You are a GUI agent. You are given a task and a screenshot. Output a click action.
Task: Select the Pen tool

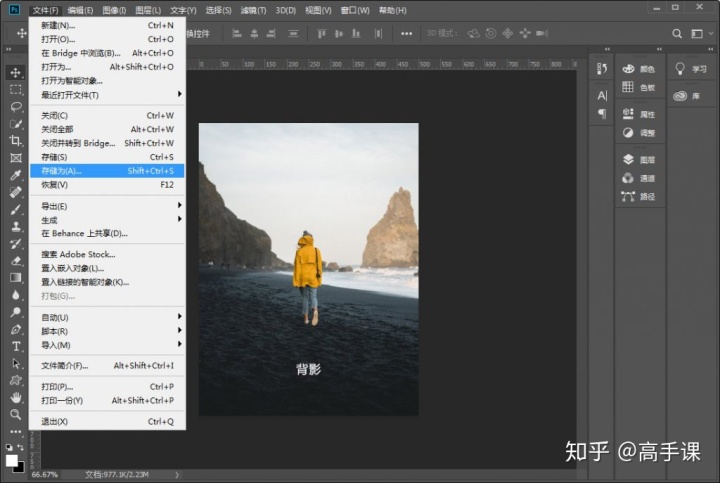(x=16, y=329)
